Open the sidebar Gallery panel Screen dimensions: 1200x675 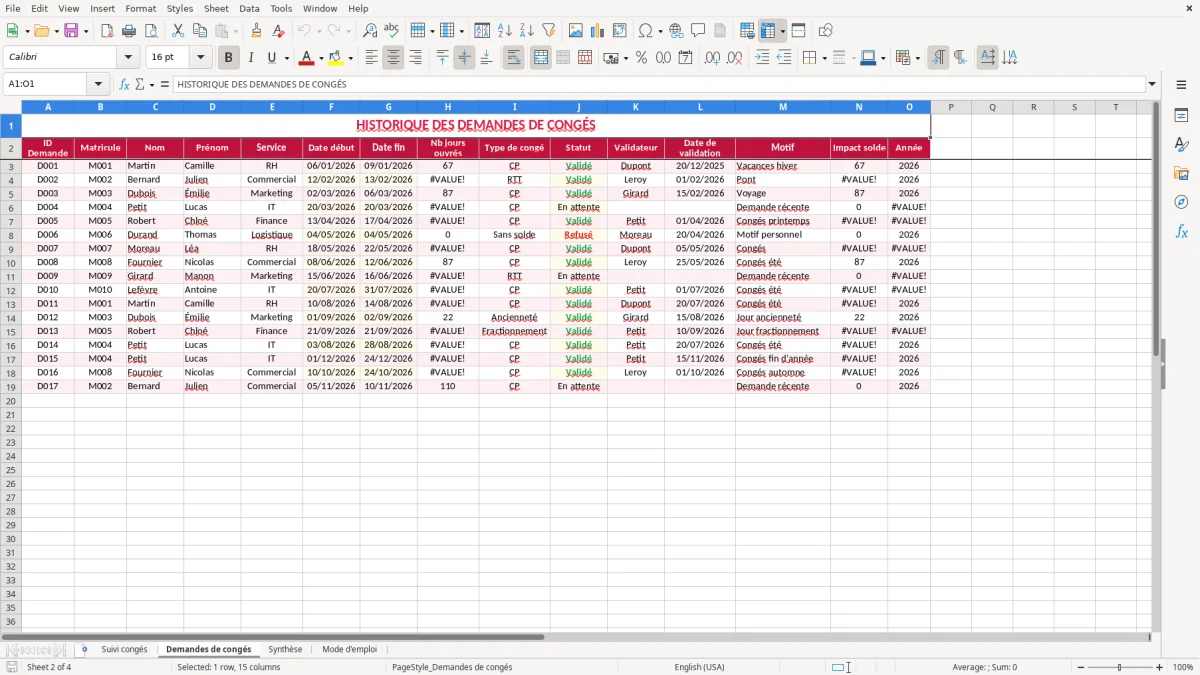pyautogui.click(x=1181, y=174)
